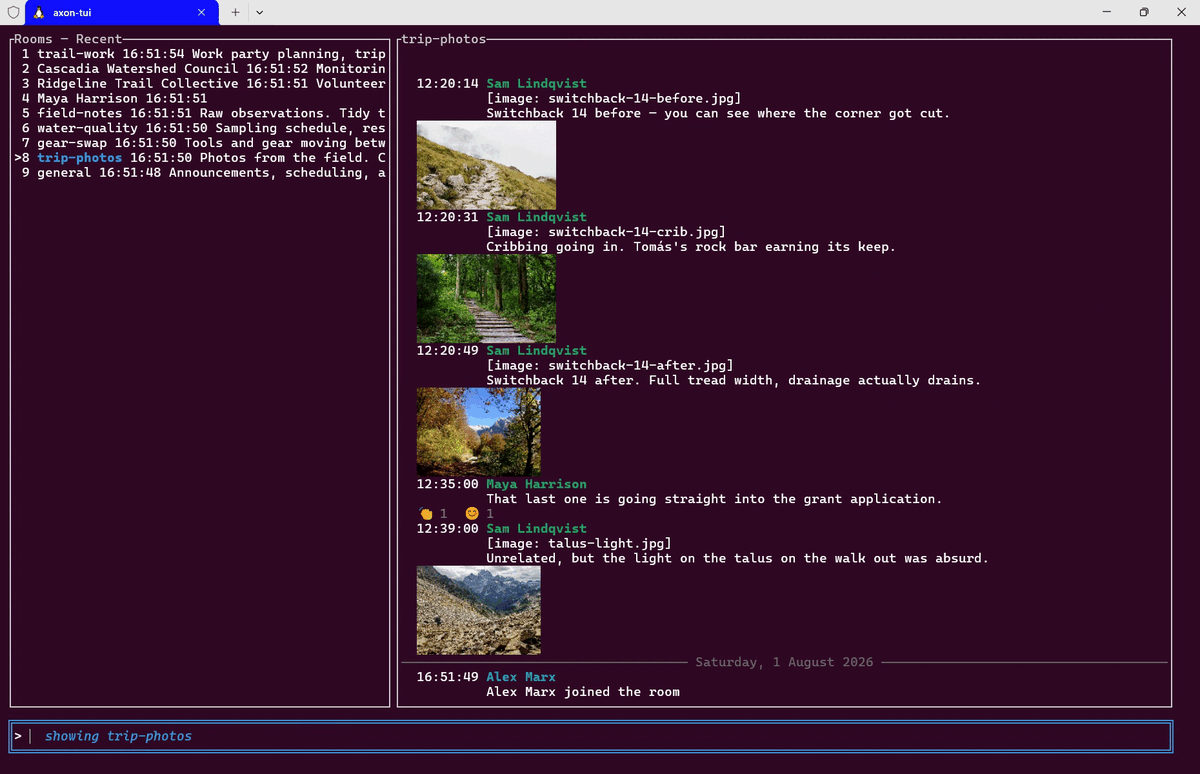Close the axon-tui tab
This screenshot has width=1200, height=774.
(201, 12)
